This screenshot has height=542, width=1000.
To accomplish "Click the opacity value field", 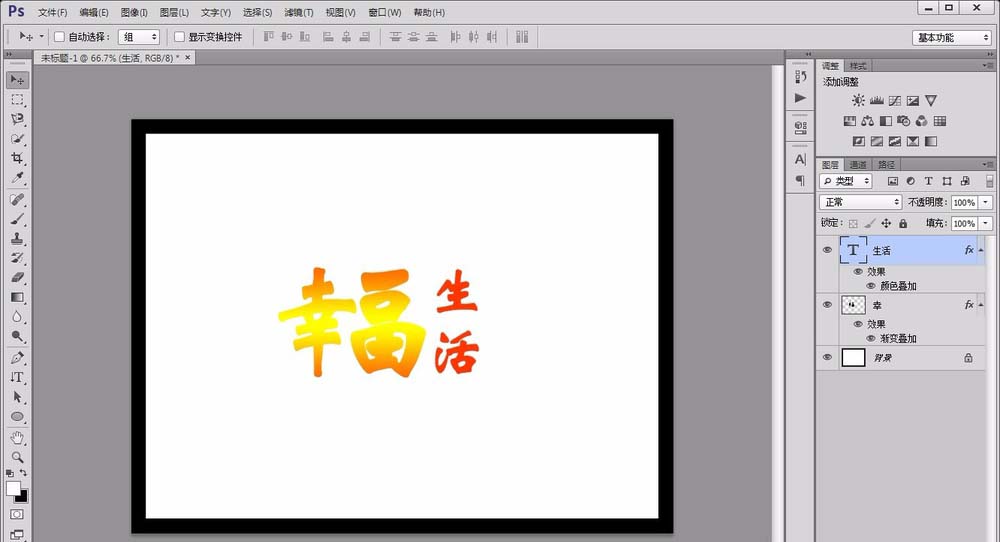I will [x=964, y=202].
